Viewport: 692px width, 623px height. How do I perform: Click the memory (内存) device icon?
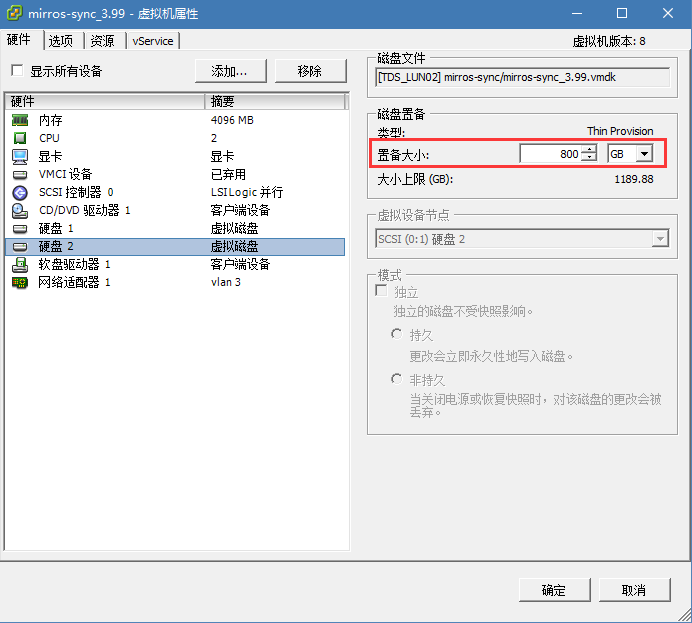click(20, 120)
